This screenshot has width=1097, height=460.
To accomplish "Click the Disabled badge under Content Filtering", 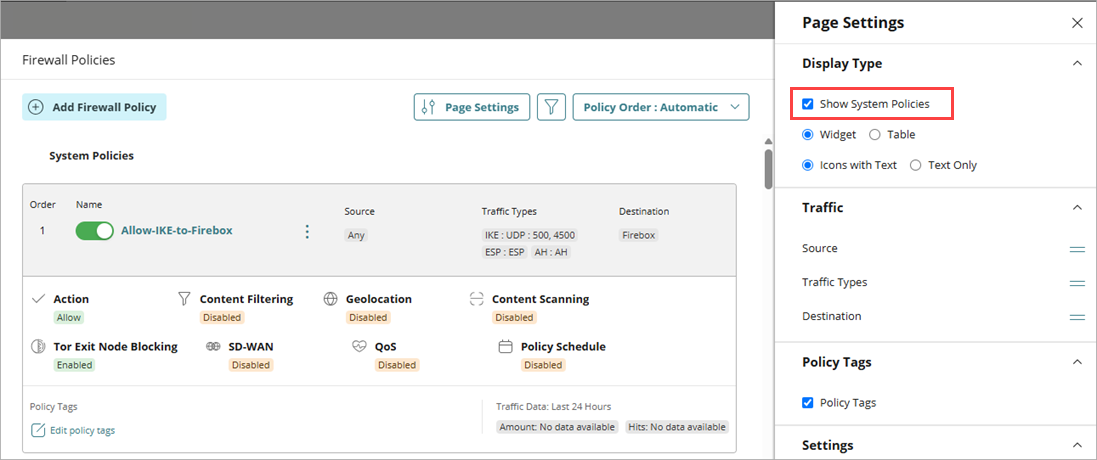I will (x=222, y=317).
